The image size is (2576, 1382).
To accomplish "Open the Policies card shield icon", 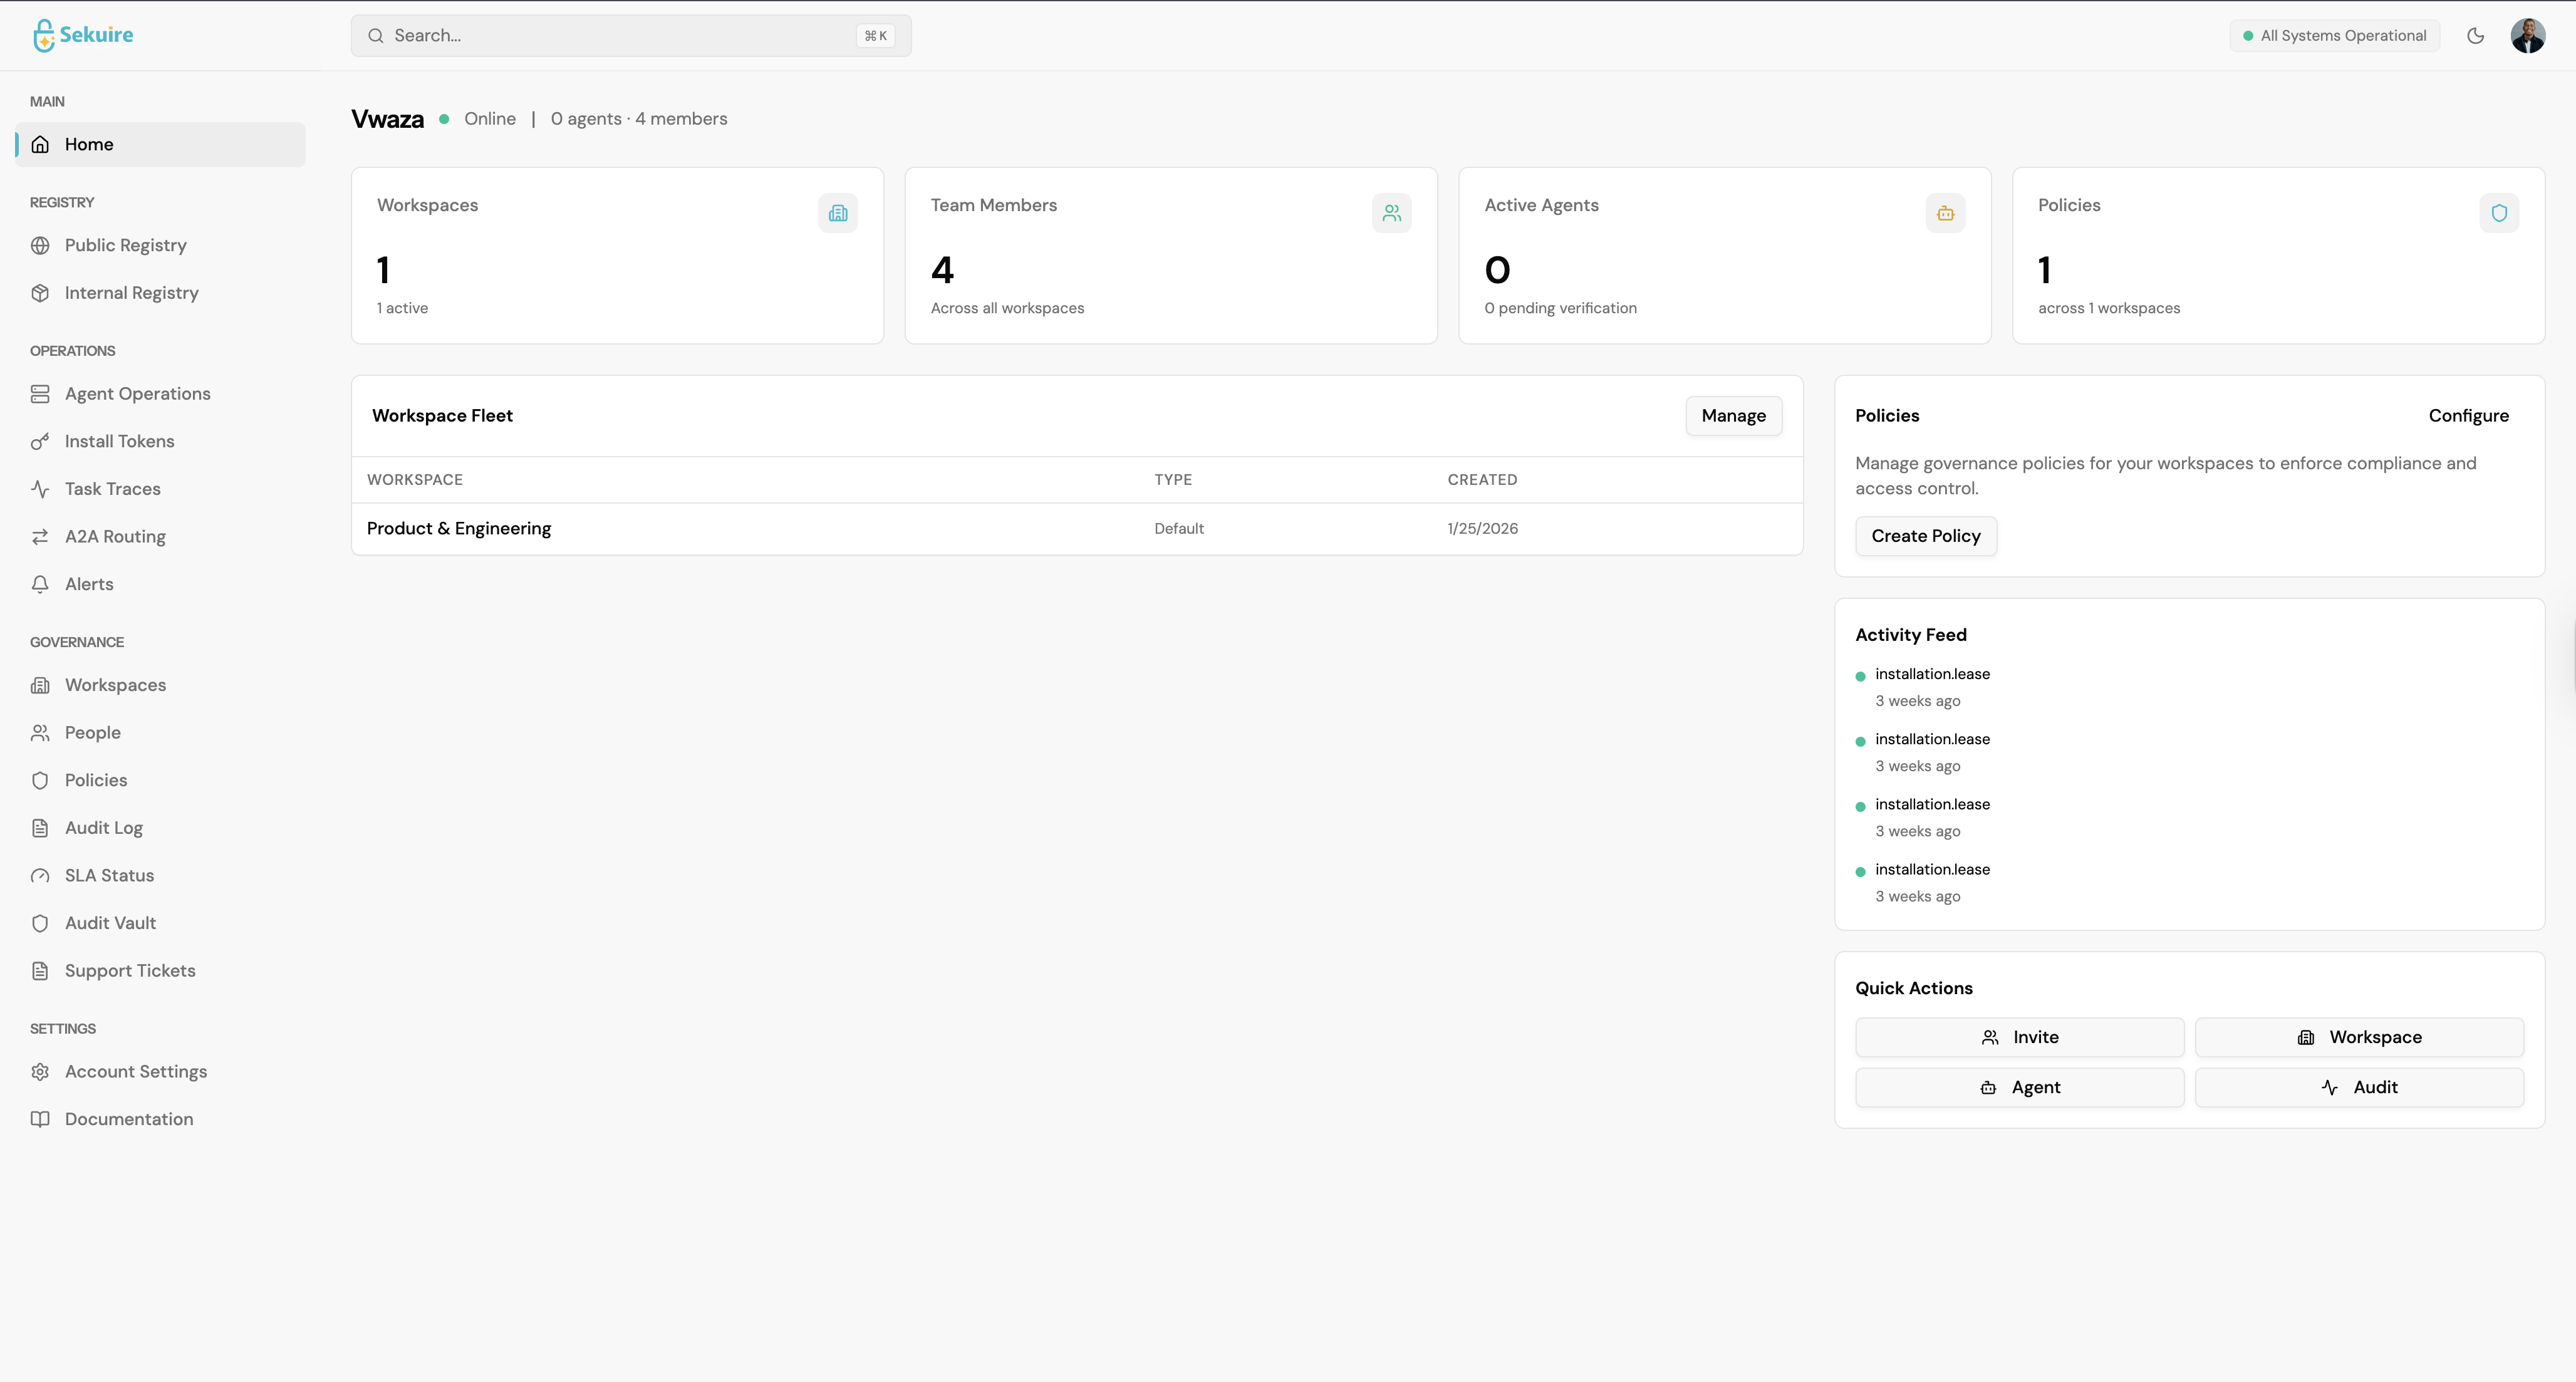I will tap(2499, 213).
